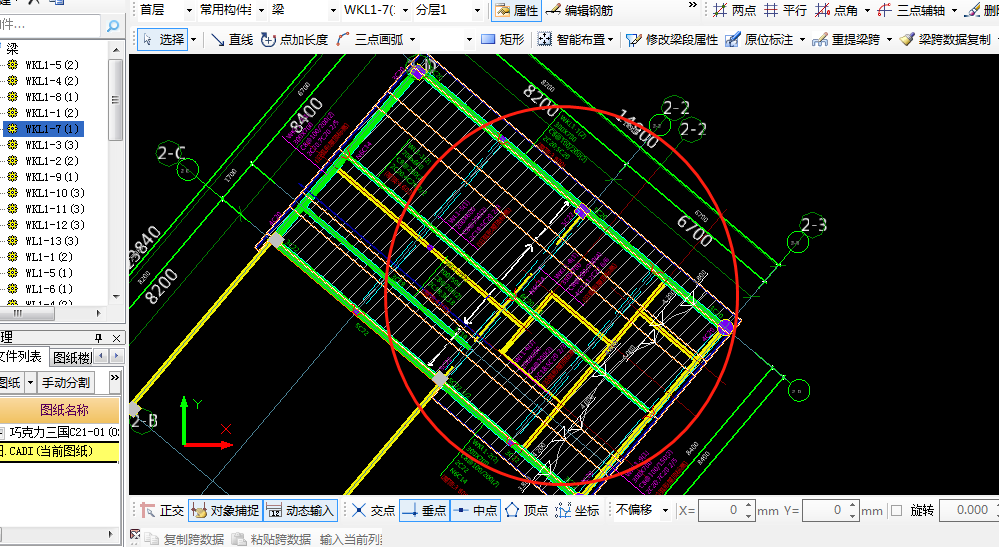This screenshot has width=999, height=547.
Task: Select WKL1-10 (3) in component list
Action: pos(55,193)
